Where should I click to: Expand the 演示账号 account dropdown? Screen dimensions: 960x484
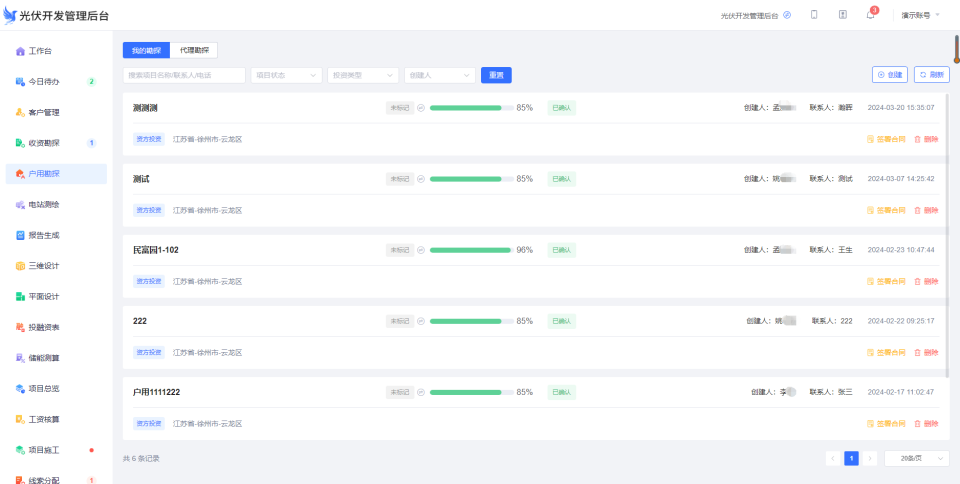click(x=920, y=15)
